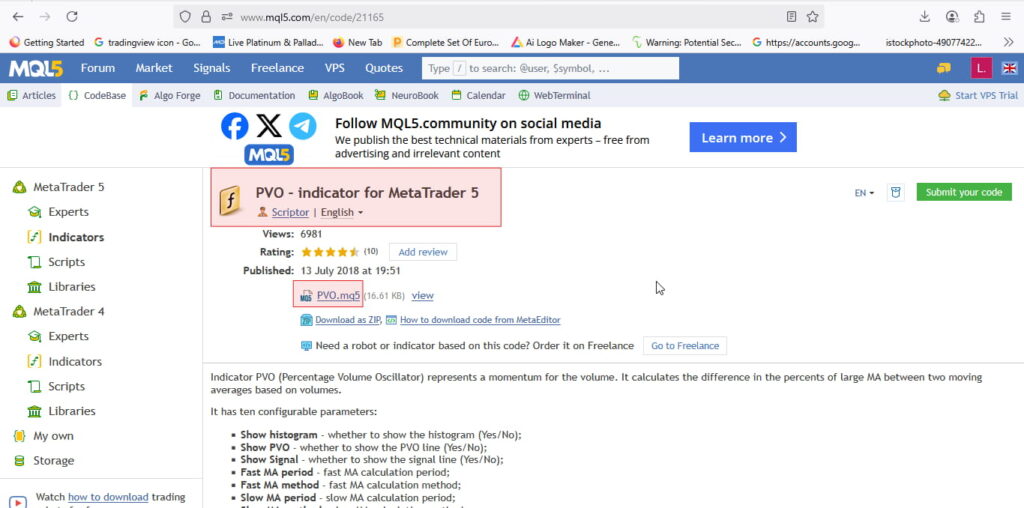Open author Scriptor profile link
Viewport: 1024px width, 508px height.
pos(290,212)
